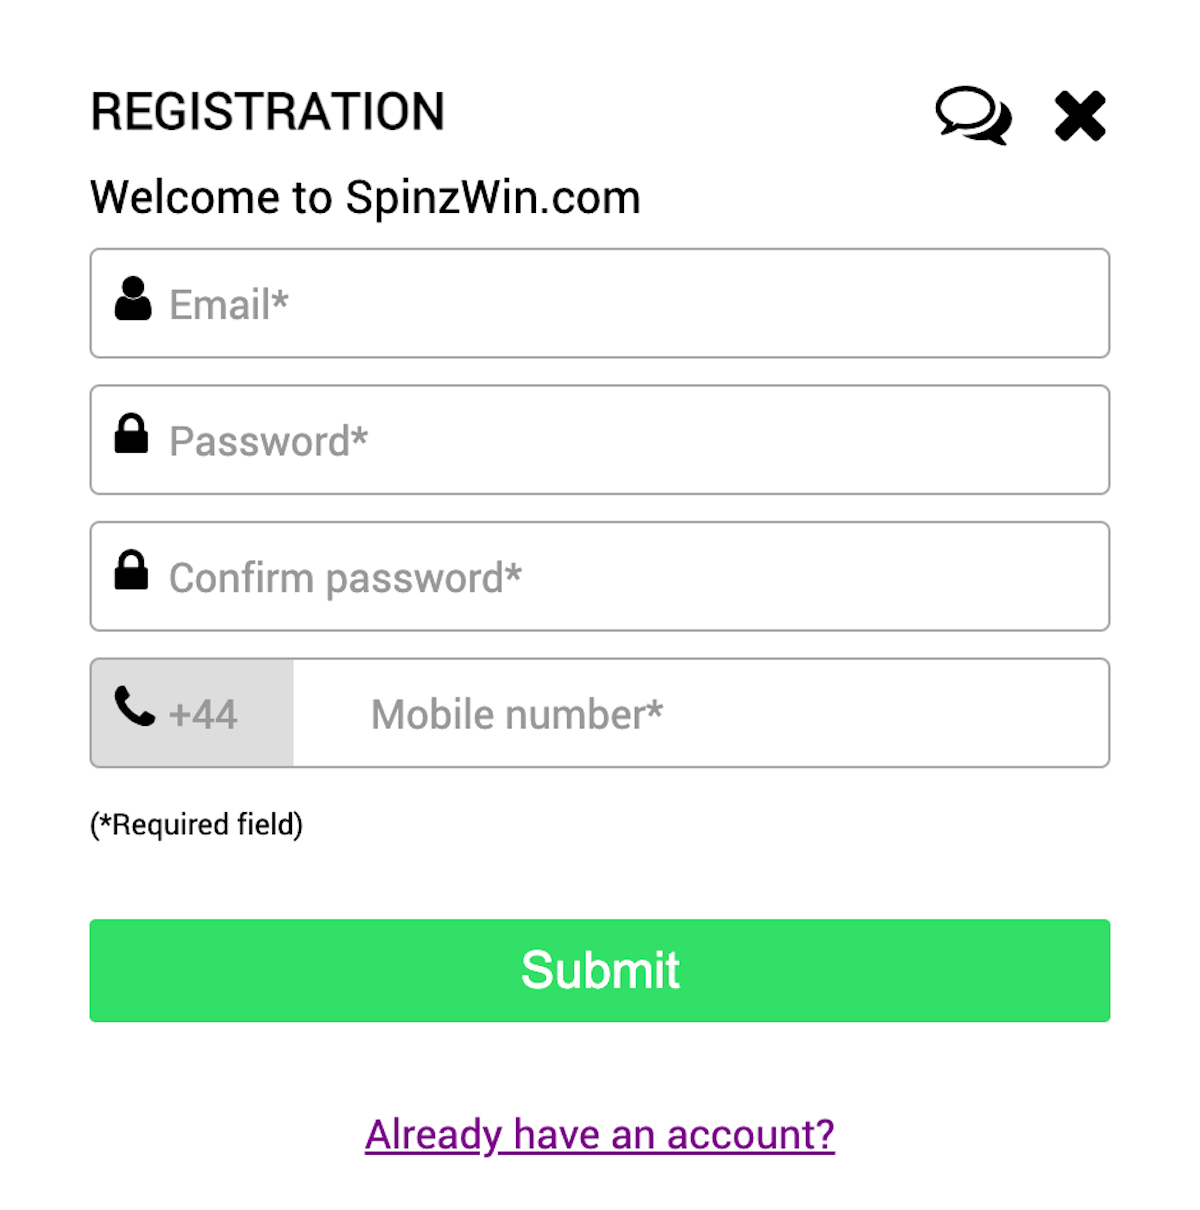1200x1210 pixels.
Task: Click the REGISTRATION heading
Action: (x=267, y=111)
